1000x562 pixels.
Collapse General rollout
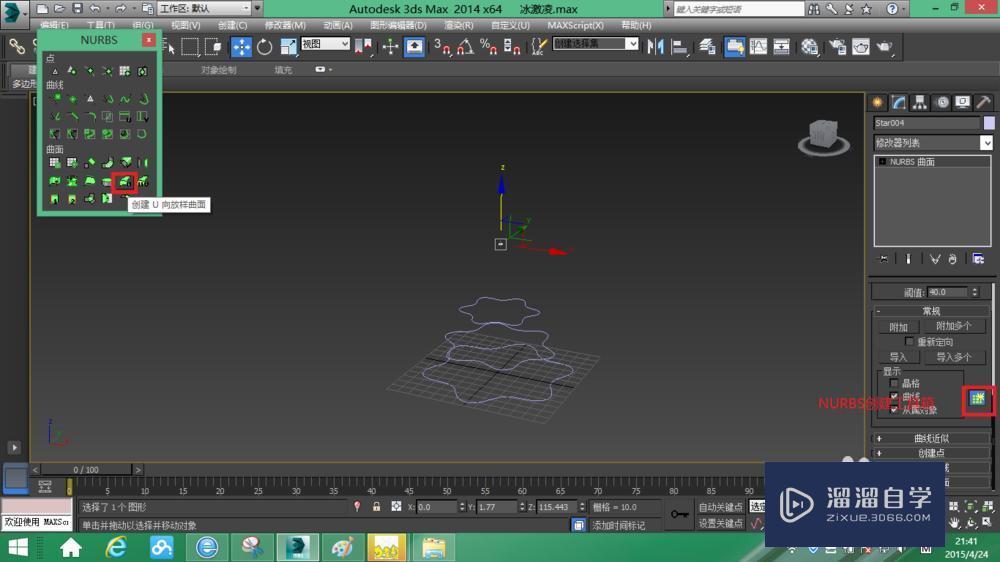(x=932, y=311)
